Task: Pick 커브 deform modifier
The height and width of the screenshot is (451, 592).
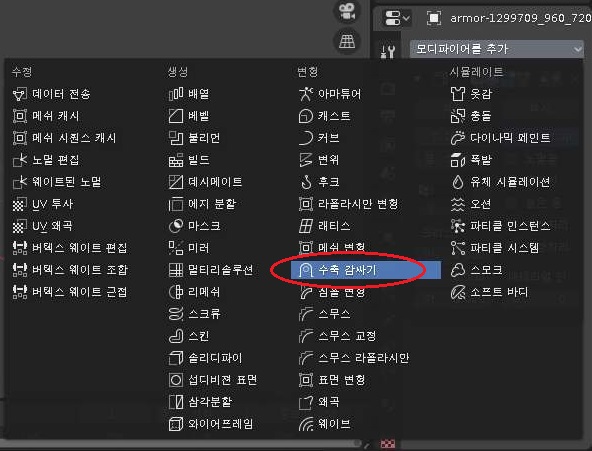Action: pos(319,138)
